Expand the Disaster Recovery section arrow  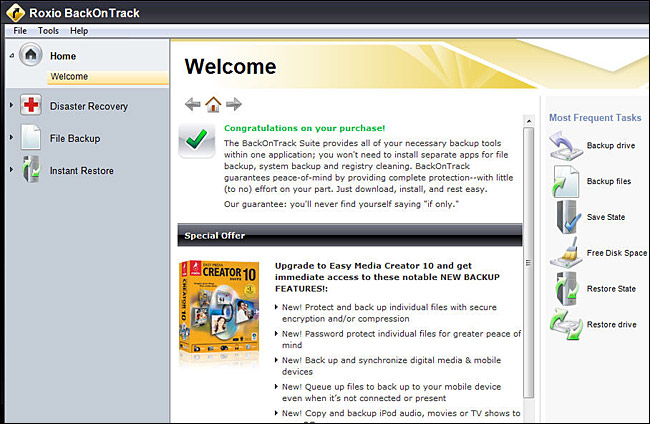pyautogui.click(x=12, y=105)
